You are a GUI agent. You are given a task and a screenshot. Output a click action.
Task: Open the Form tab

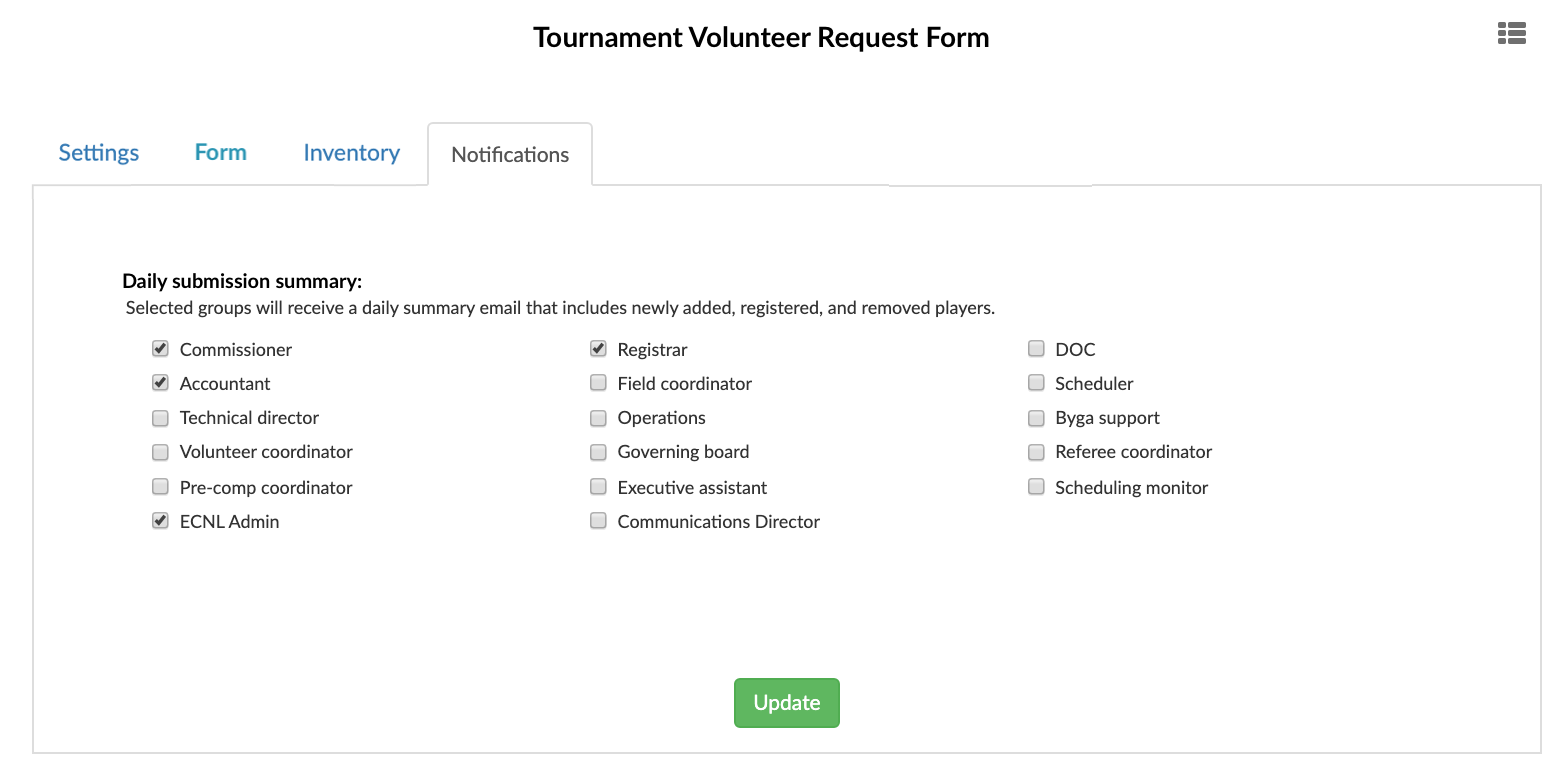(221, 153)
